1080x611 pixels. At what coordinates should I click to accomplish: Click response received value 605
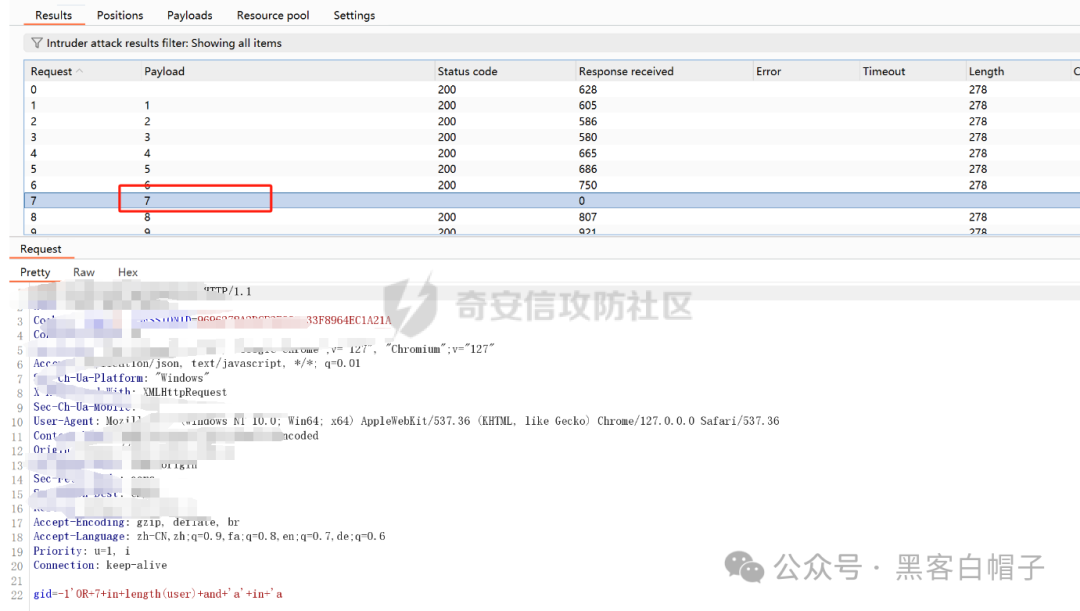588,105
